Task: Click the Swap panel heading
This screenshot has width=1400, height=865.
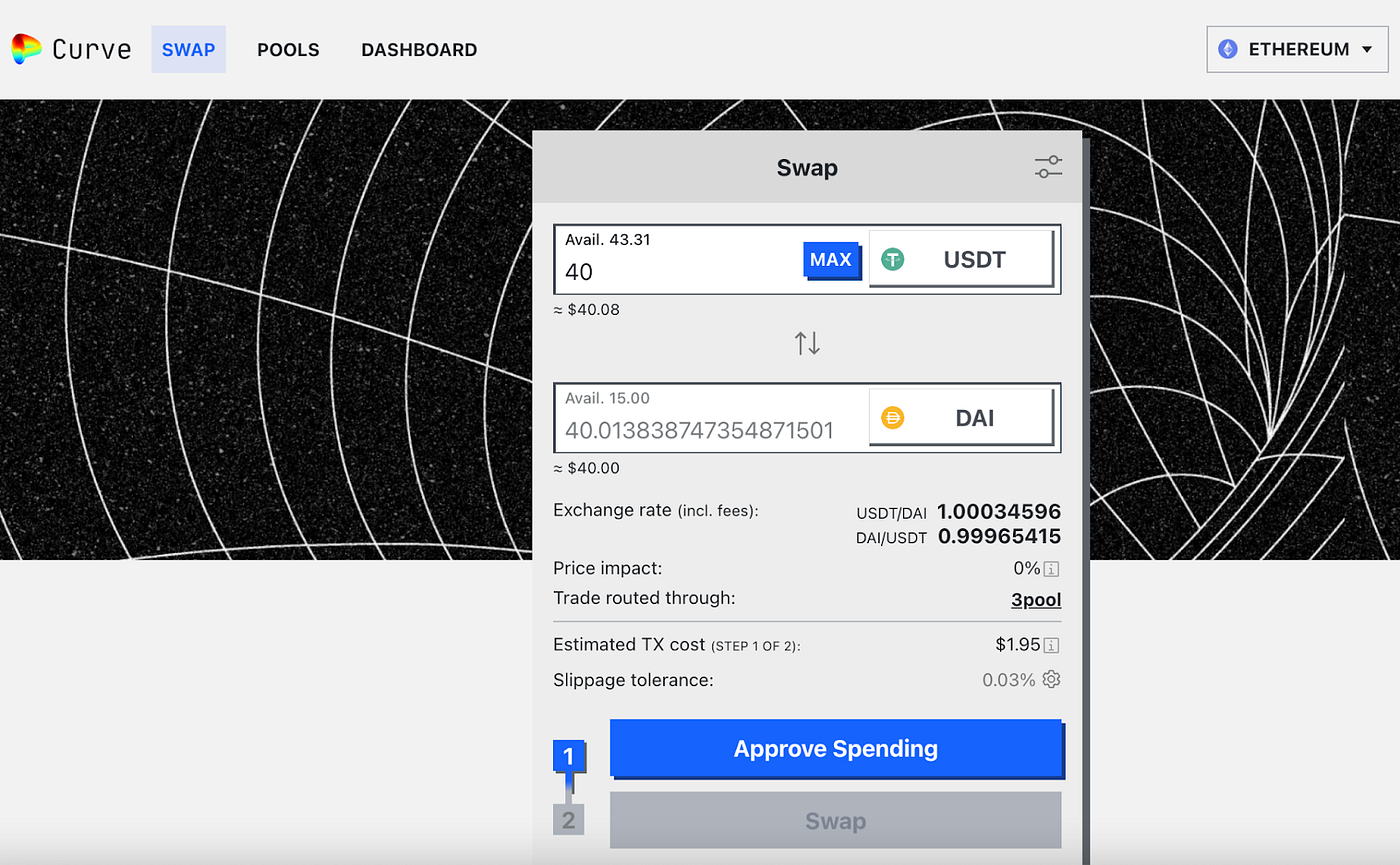Action: 807,168
